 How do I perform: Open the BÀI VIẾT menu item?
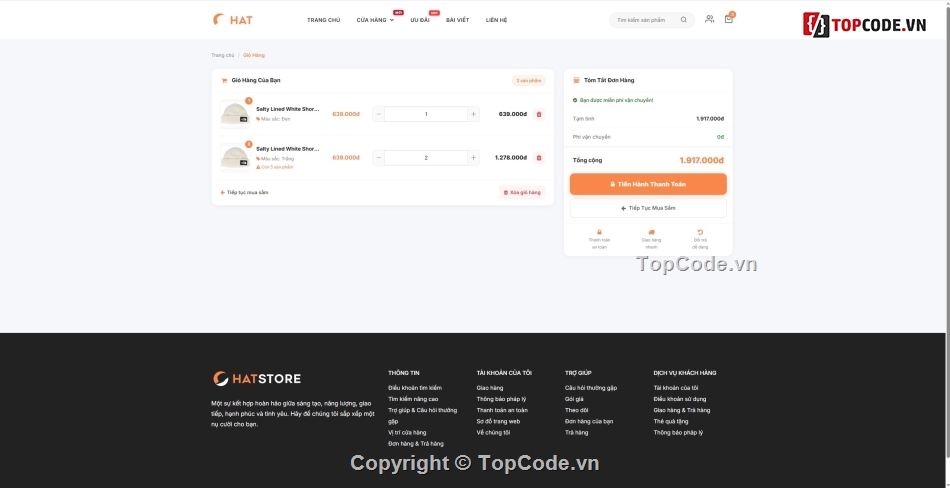click(457, 20)
